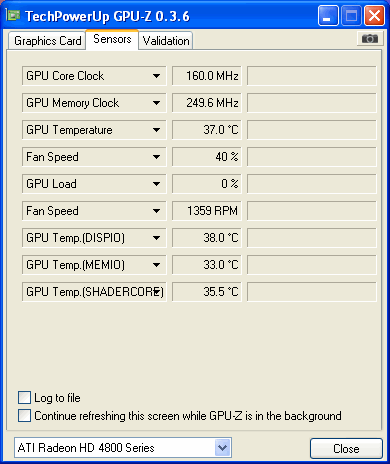Expand the GPU Load dropdown arrow
The width and height of the screenshot is (390, 464).
[156, 184]
